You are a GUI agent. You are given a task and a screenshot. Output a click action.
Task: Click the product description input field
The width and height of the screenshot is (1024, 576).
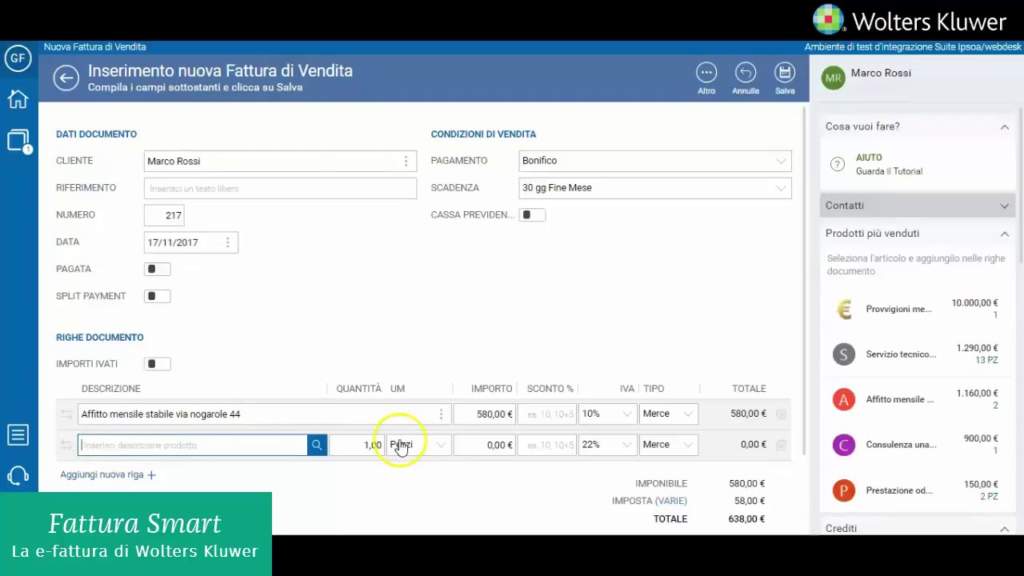tap(193, 445)
